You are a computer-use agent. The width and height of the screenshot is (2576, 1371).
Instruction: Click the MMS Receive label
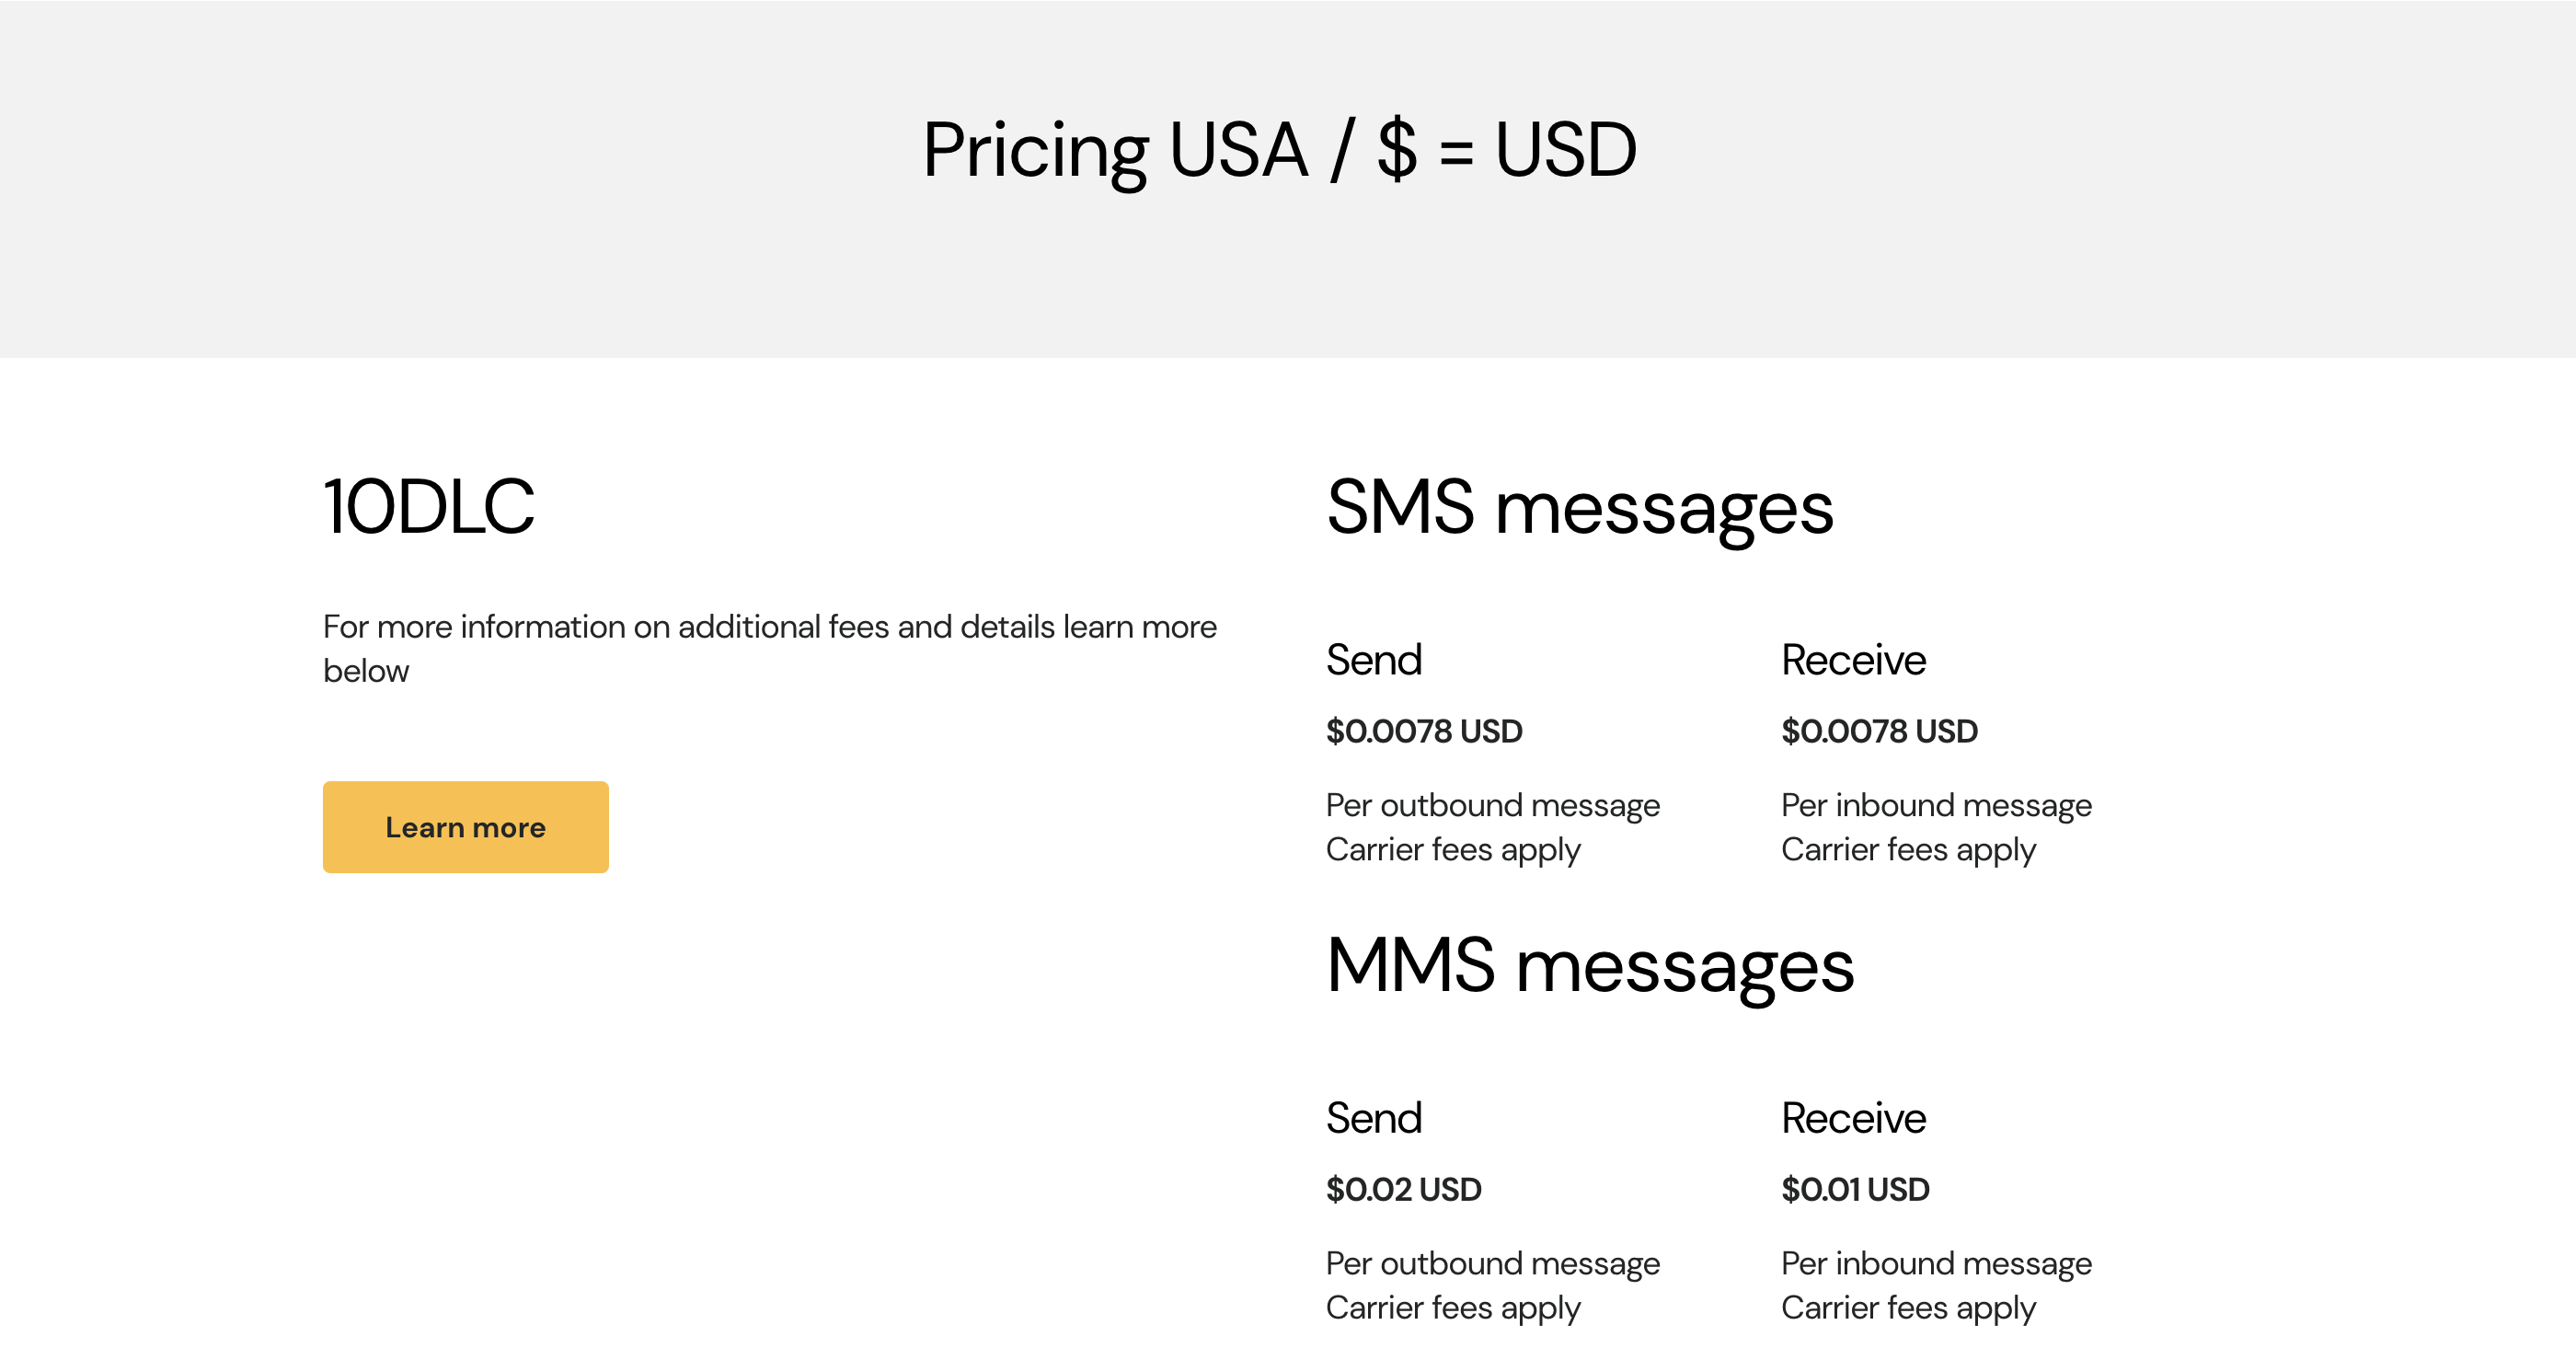[x=1853, y=1118]
